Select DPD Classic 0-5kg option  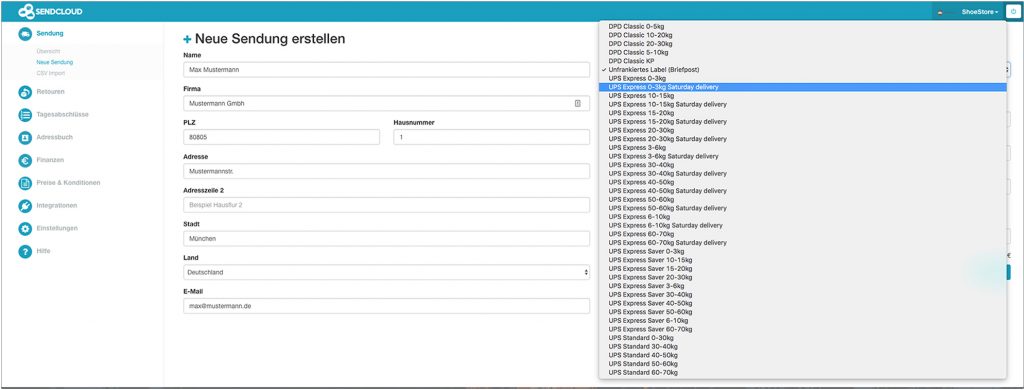tap(803, 26)
